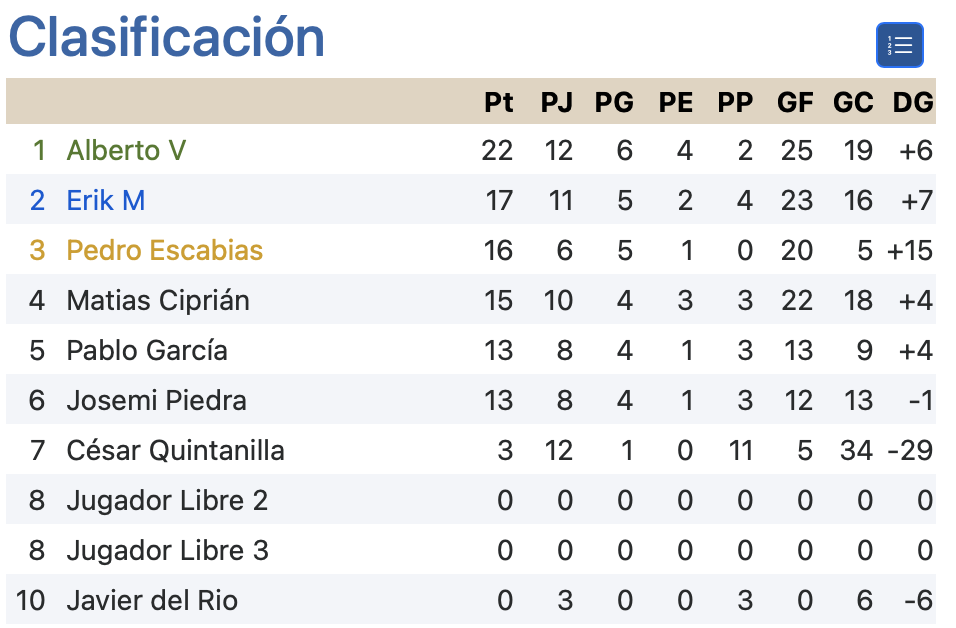Click the GF column header

[x=794, y=102]
